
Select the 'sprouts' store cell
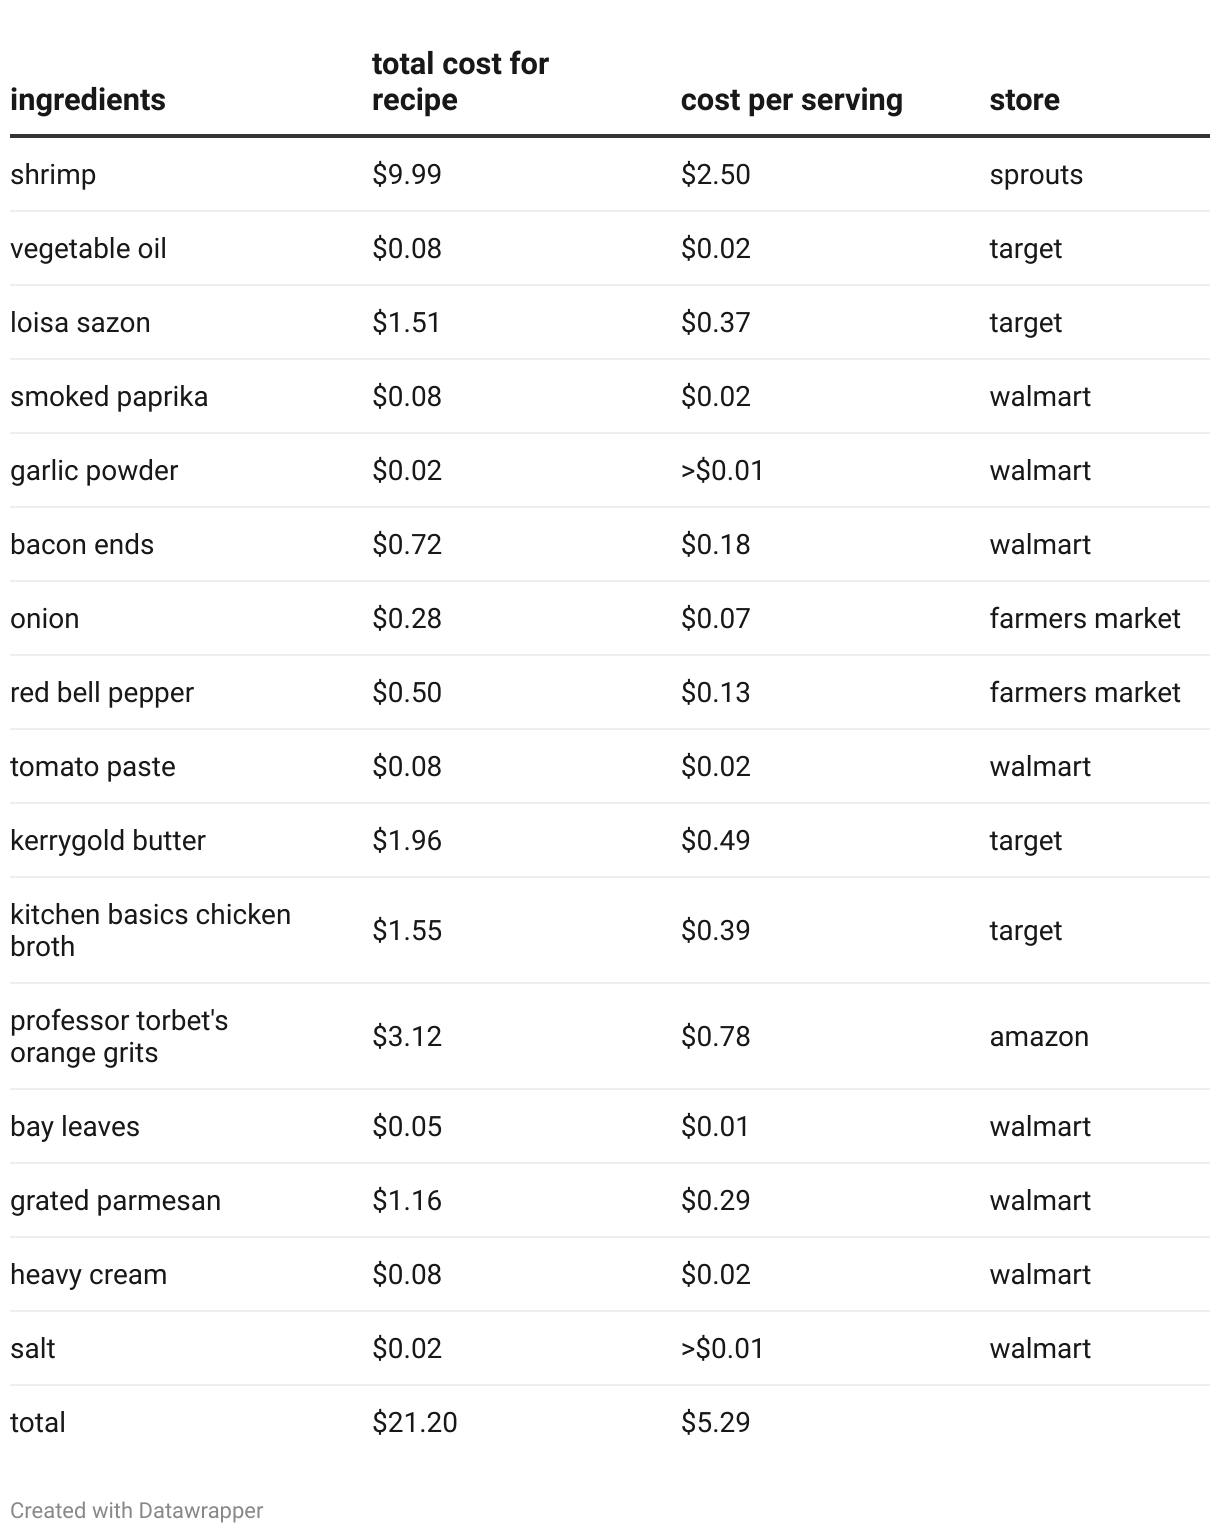[x=1036, y=175]
